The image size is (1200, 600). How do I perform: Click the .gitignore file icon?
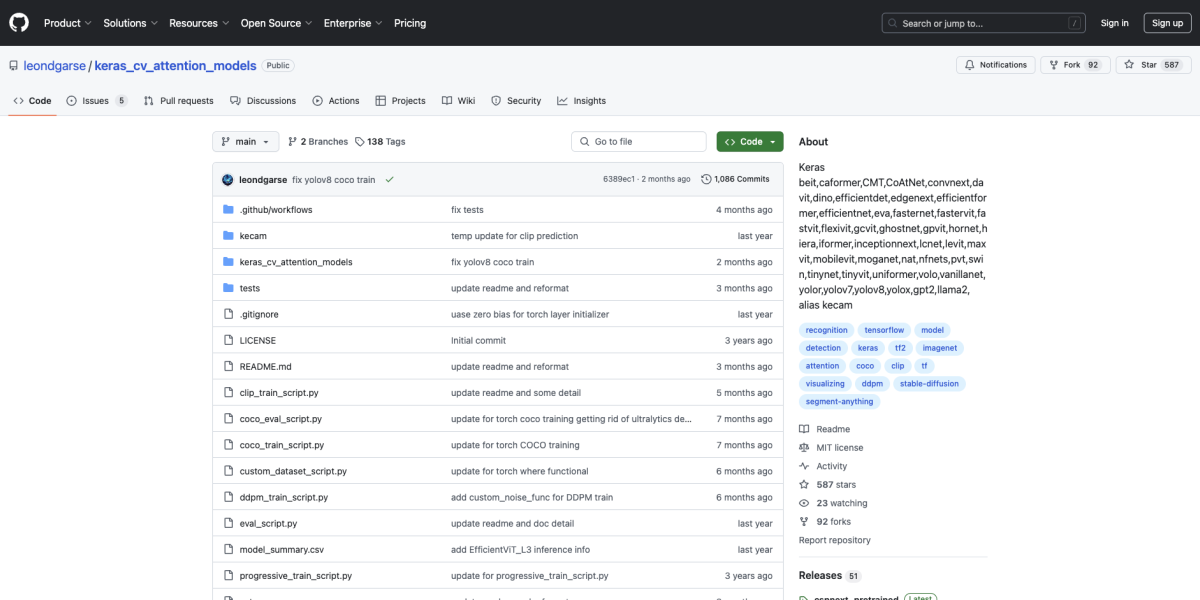point(228,314)
